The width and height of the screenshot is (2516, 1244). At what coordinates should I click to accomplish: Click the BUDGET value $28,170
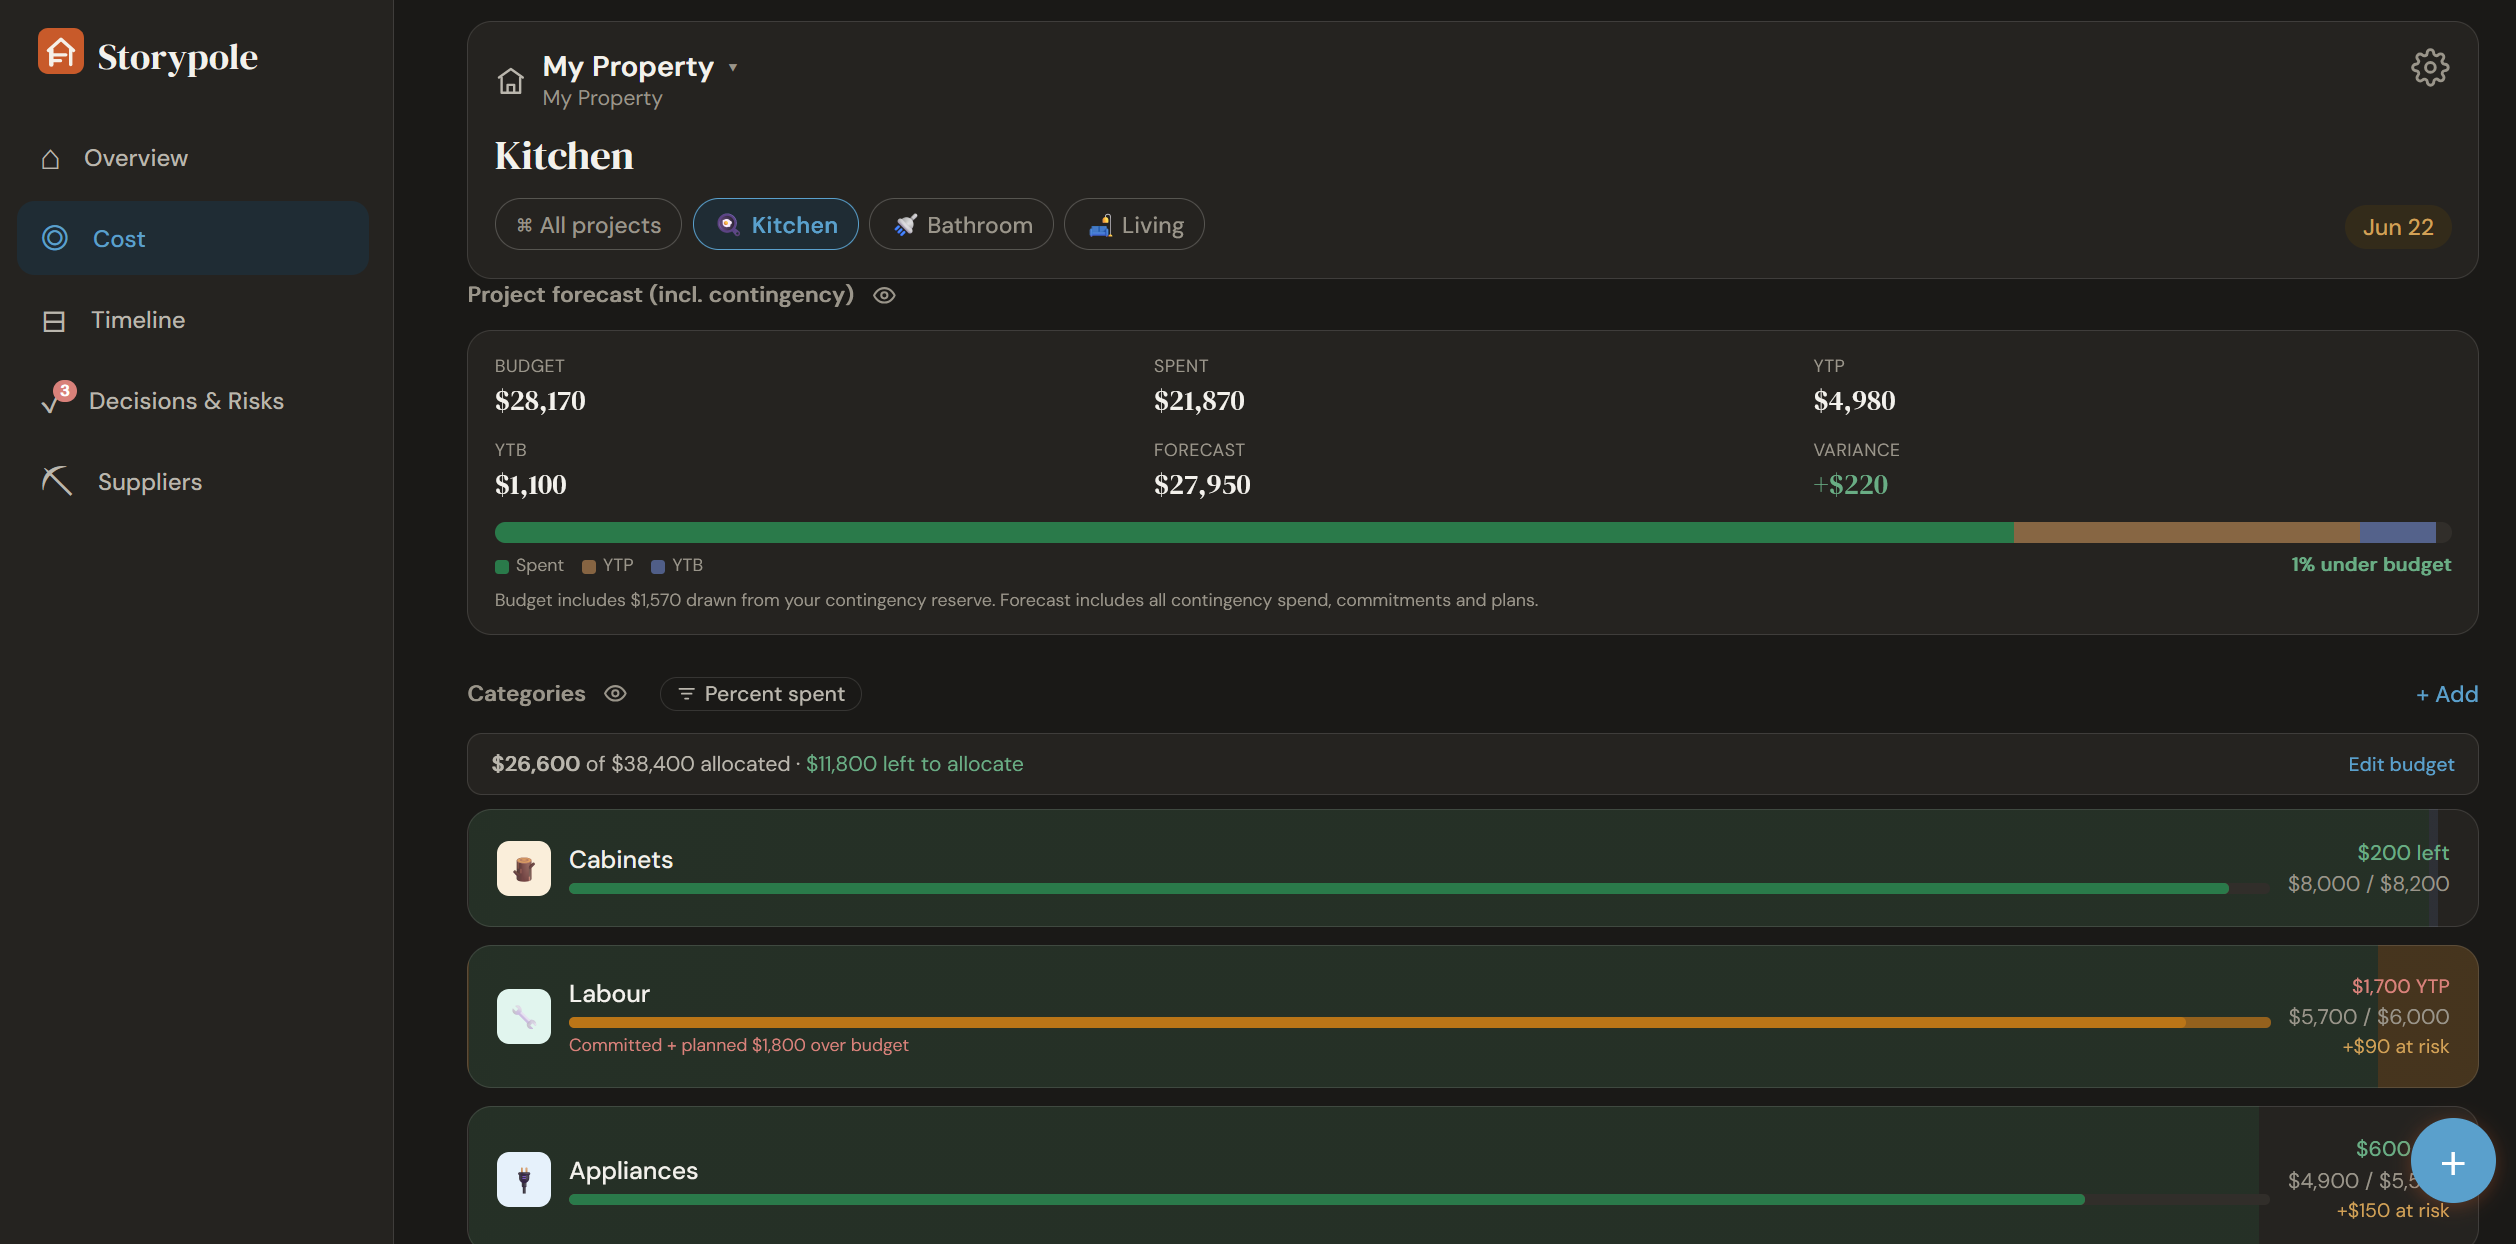tap(540, 401)
